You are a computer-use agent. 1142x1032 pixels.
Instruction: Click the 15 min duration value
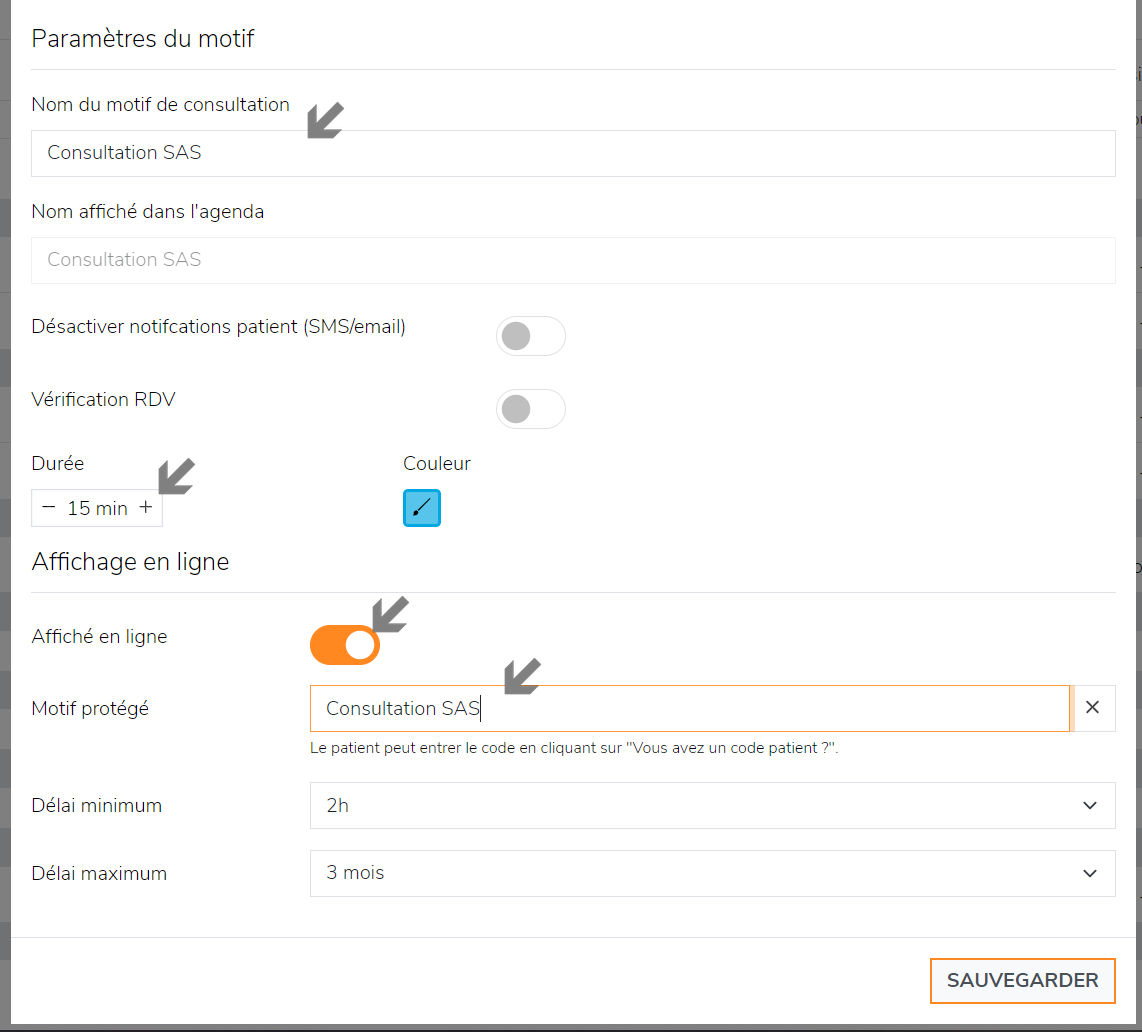point(97,508)
